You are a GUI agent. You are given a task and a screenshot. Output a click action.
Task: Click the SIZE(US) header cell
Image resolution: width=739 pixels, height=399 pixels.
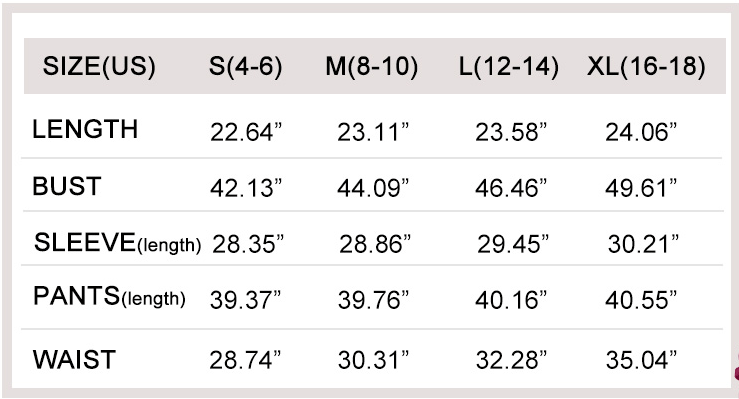click(99, 66)
